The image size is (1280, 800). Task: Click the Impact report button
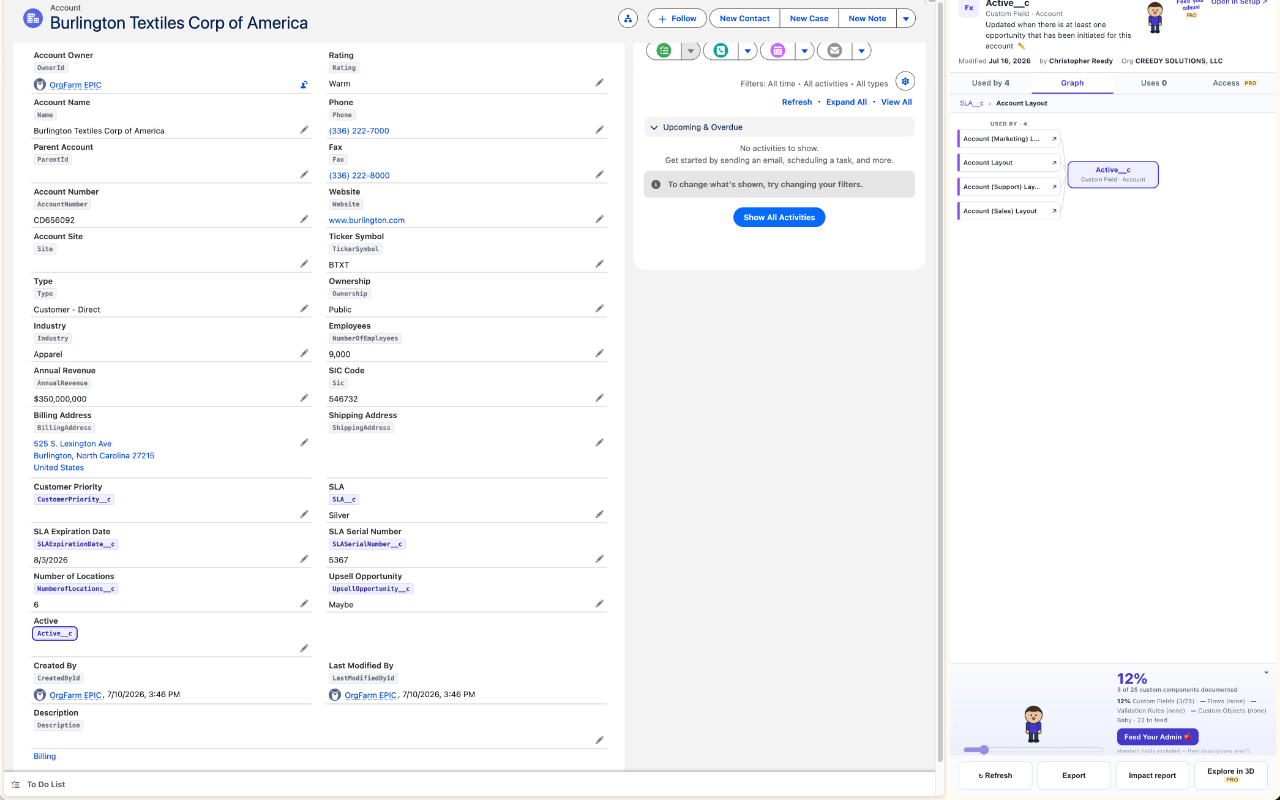[x=1152, y=775]
